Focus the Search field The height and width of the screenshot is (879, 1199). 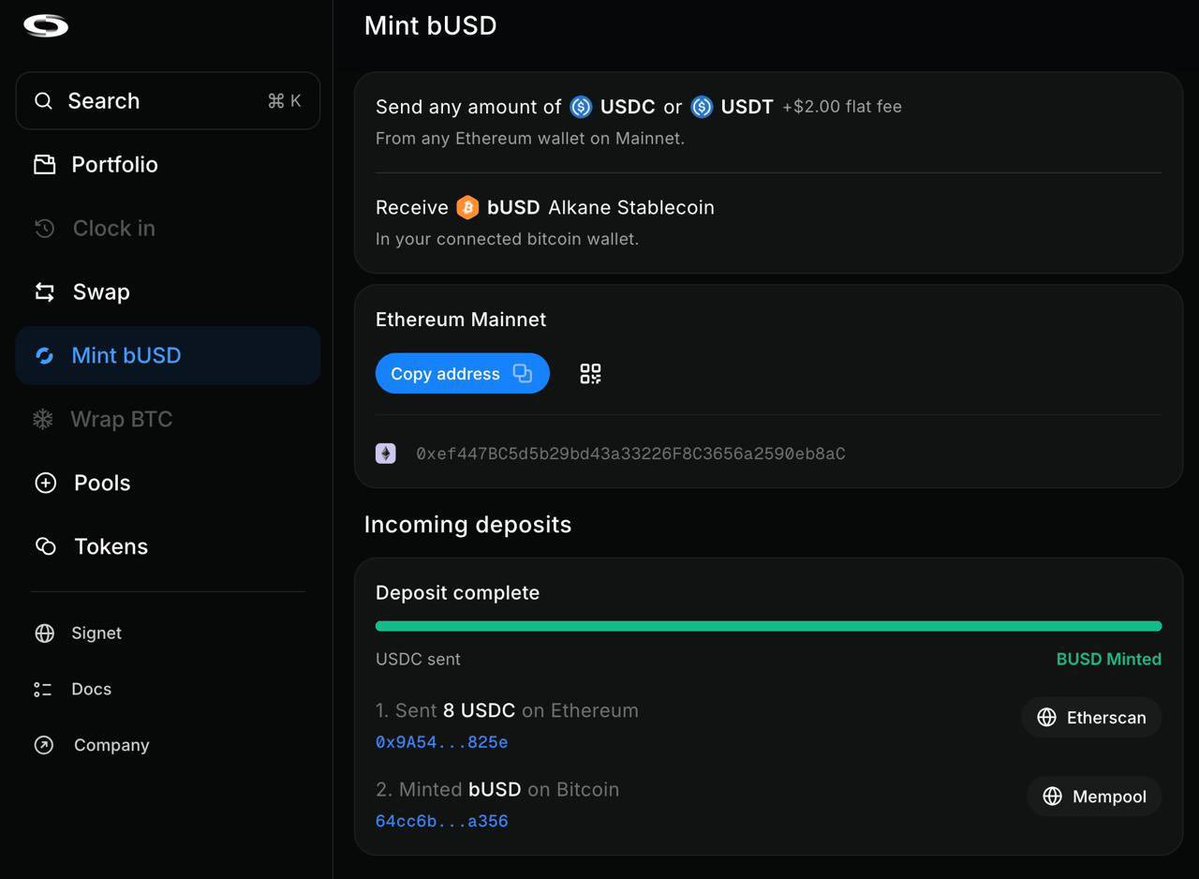167,101
